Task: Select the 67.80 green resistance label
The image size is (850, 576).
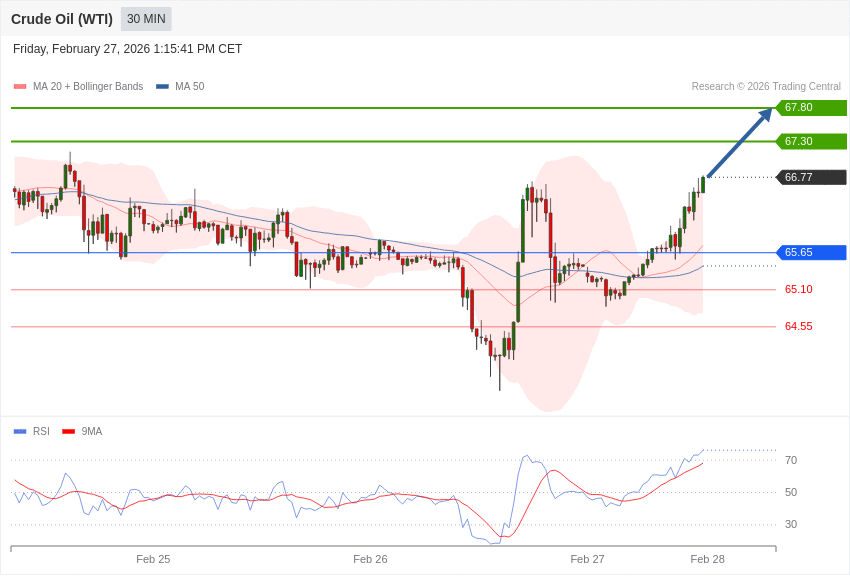Action: point(811,108)
